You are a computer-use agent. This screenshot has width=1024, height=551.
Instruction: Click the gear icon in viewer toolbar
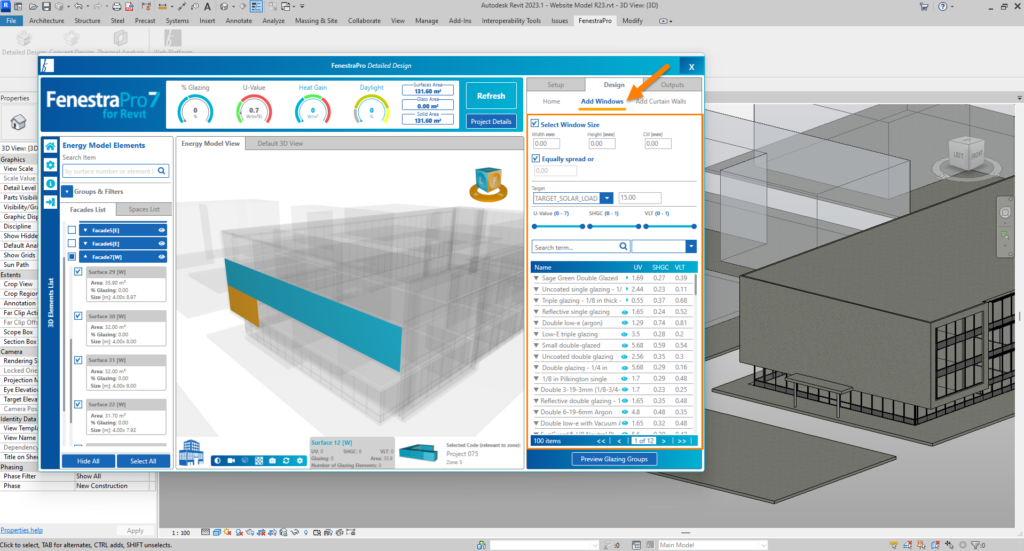tap(300, 461)
